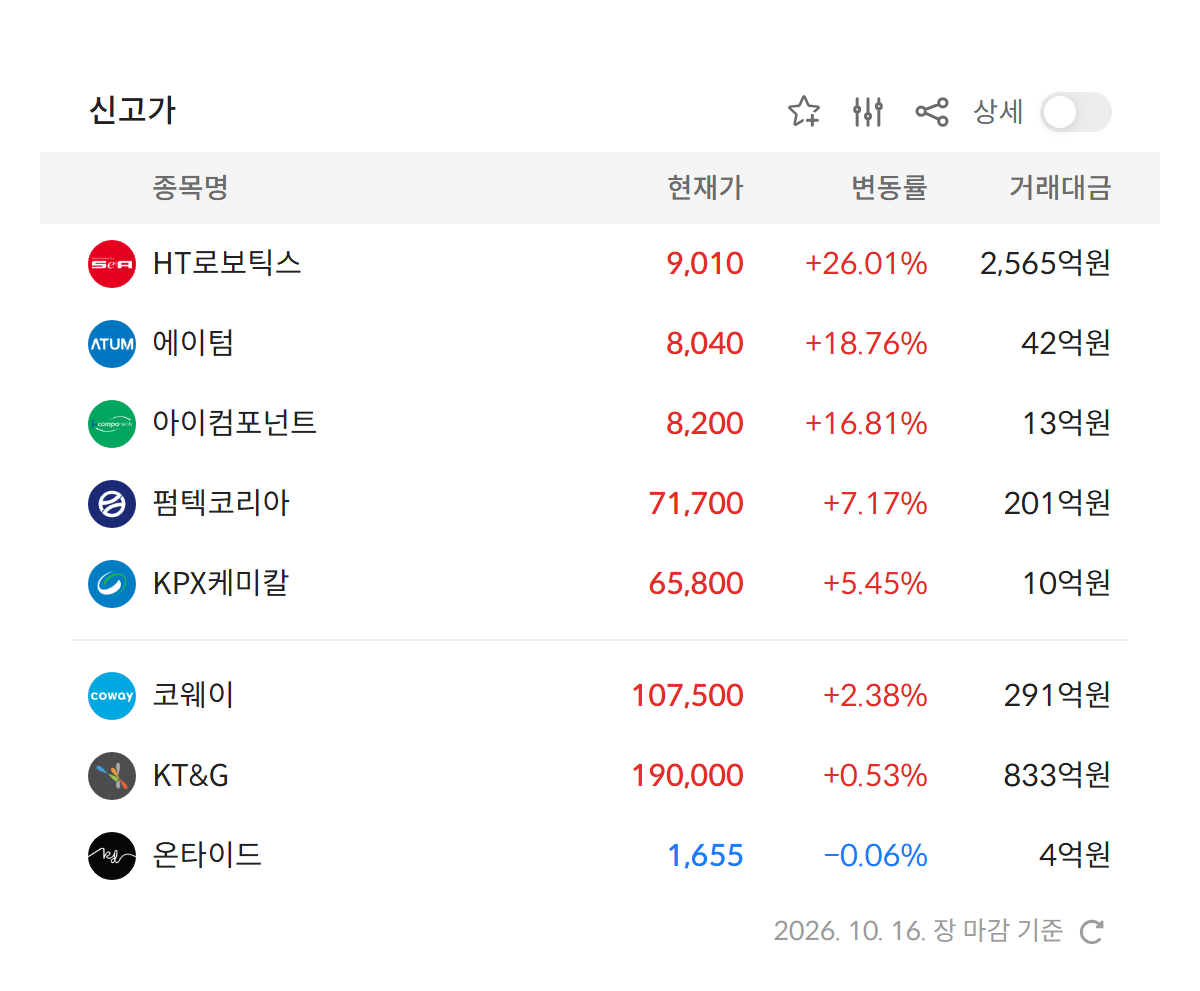
Task: Click the 4억원 trading value
Action: [x=1075, y=856]
